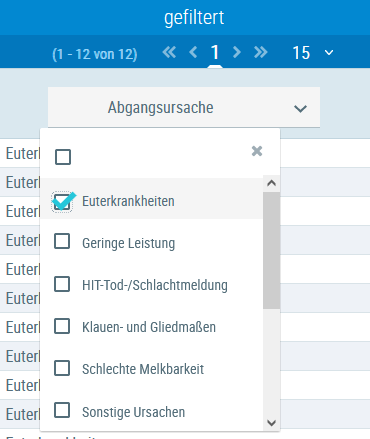
Task: Open rows-per-page dropdown showing 15
Action: (x=312, y=53)
